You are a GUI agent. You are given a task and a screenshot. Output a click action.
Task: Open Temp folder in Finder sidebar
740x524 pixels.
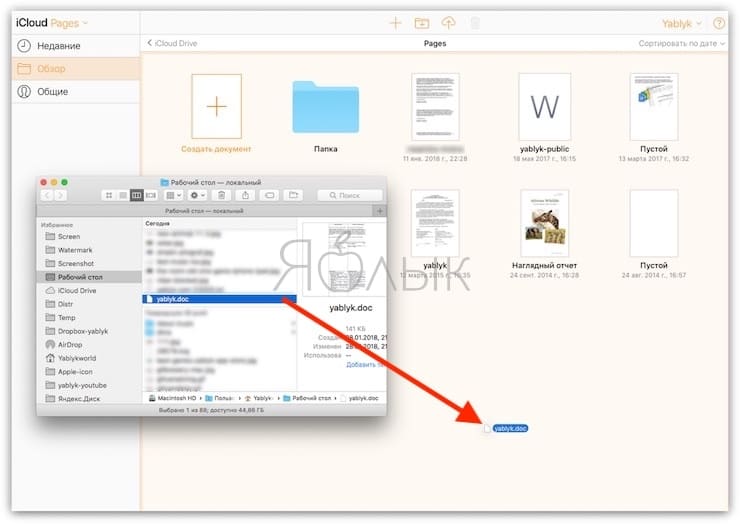pyautogui.click(x=67, y=318)
